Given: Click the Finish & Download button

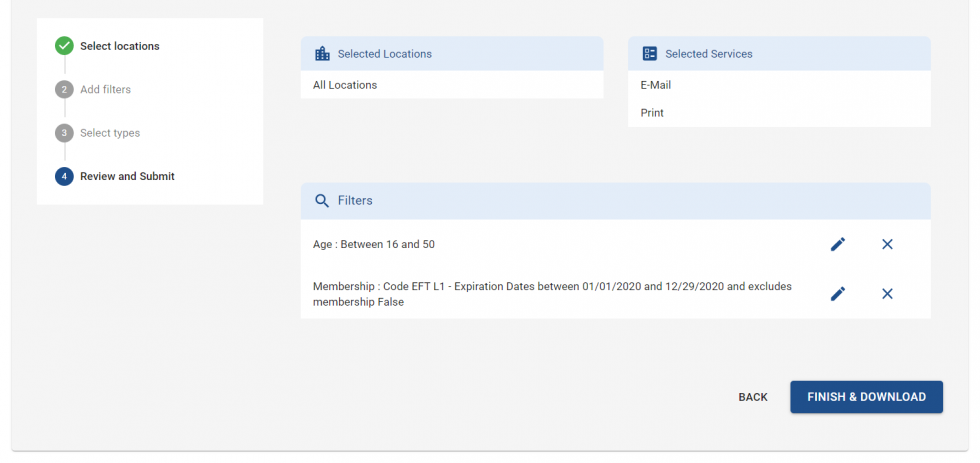Looking at the screenshot, I should [866, 397].
